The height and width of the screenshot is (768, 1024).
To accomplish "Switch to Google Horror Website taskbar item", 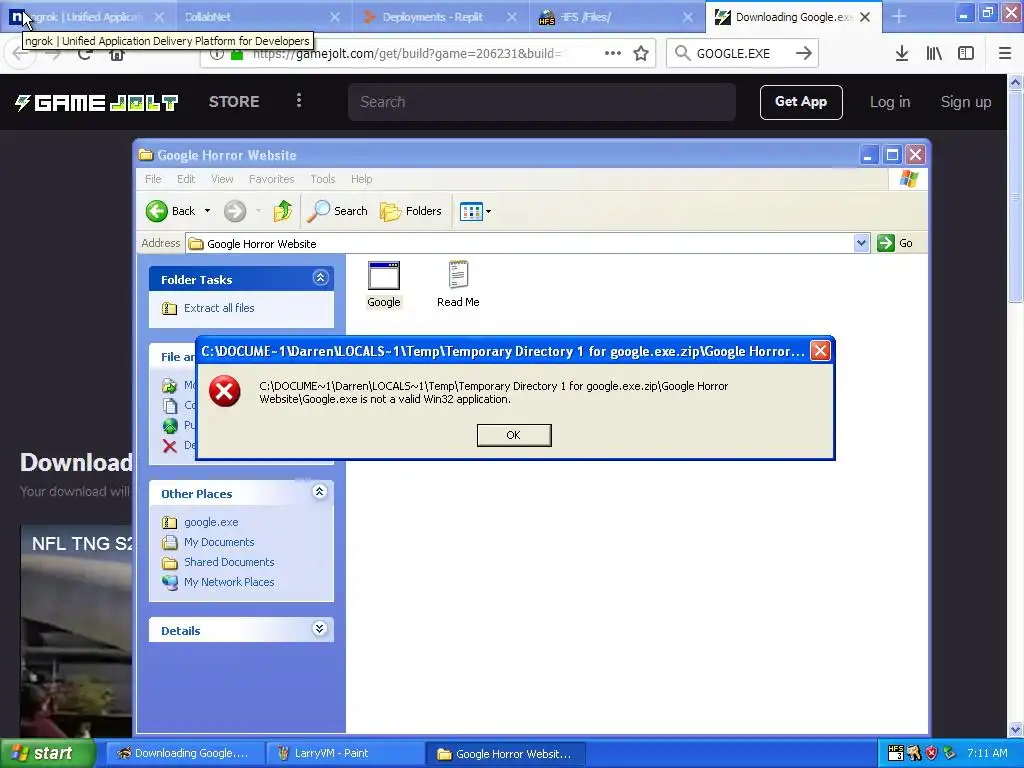I will coord(506,753).
